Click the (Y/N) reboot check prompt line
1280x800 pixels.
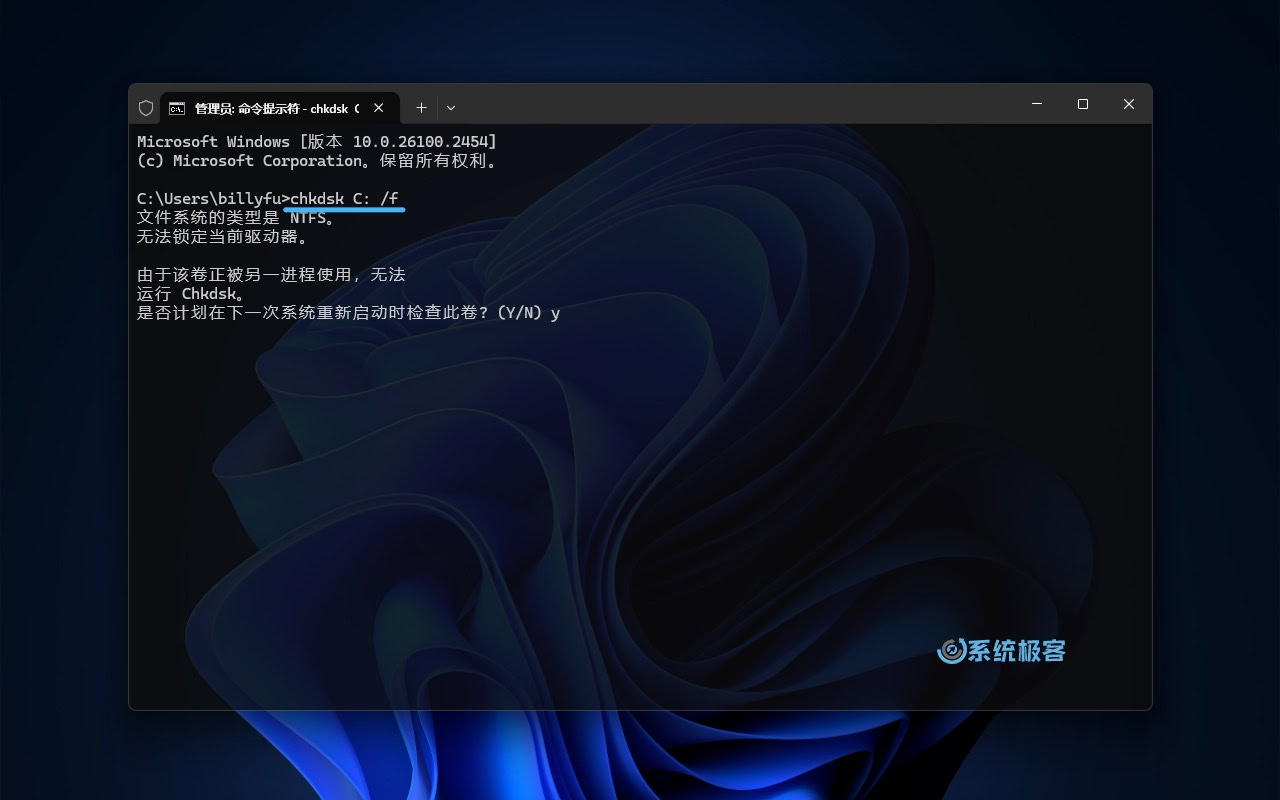(348, 313)
